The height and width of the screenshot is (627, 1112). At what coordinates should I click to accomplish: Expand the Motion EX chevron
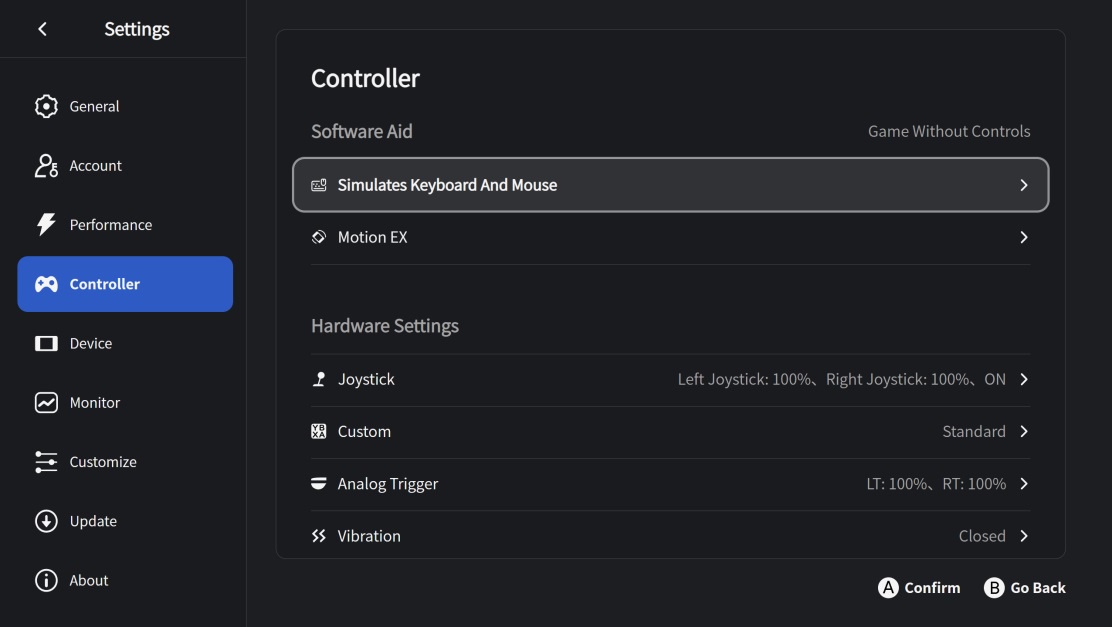pyautogui.click(x=1023, y=238)
